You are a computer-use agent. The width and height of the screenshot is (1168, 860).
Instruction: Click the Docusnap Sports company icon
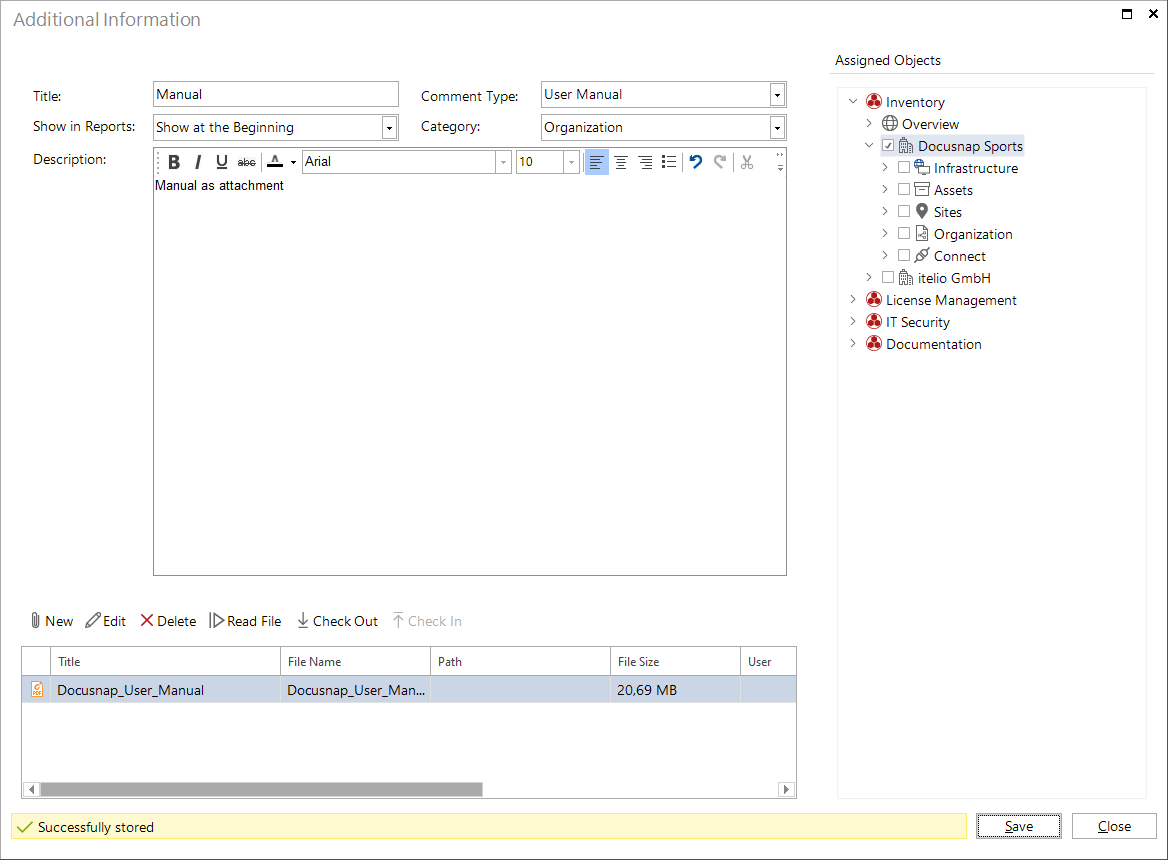pyautogui.click(x=906, y=146)
